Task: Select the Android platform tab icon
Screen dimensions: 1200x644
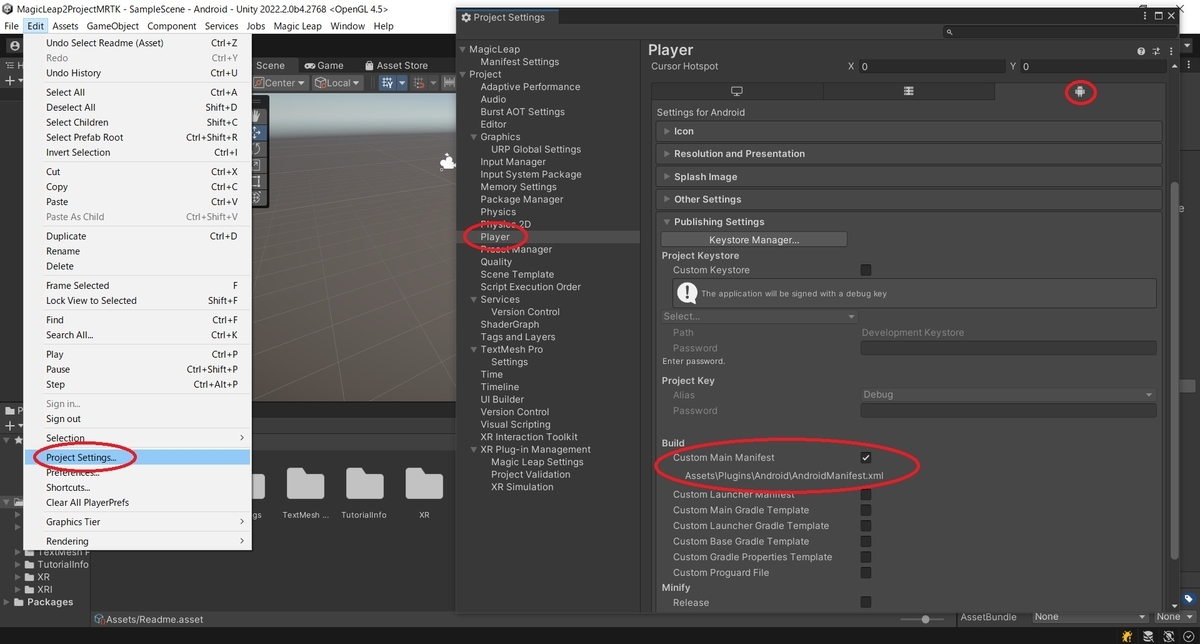Action: point(1080,92)
